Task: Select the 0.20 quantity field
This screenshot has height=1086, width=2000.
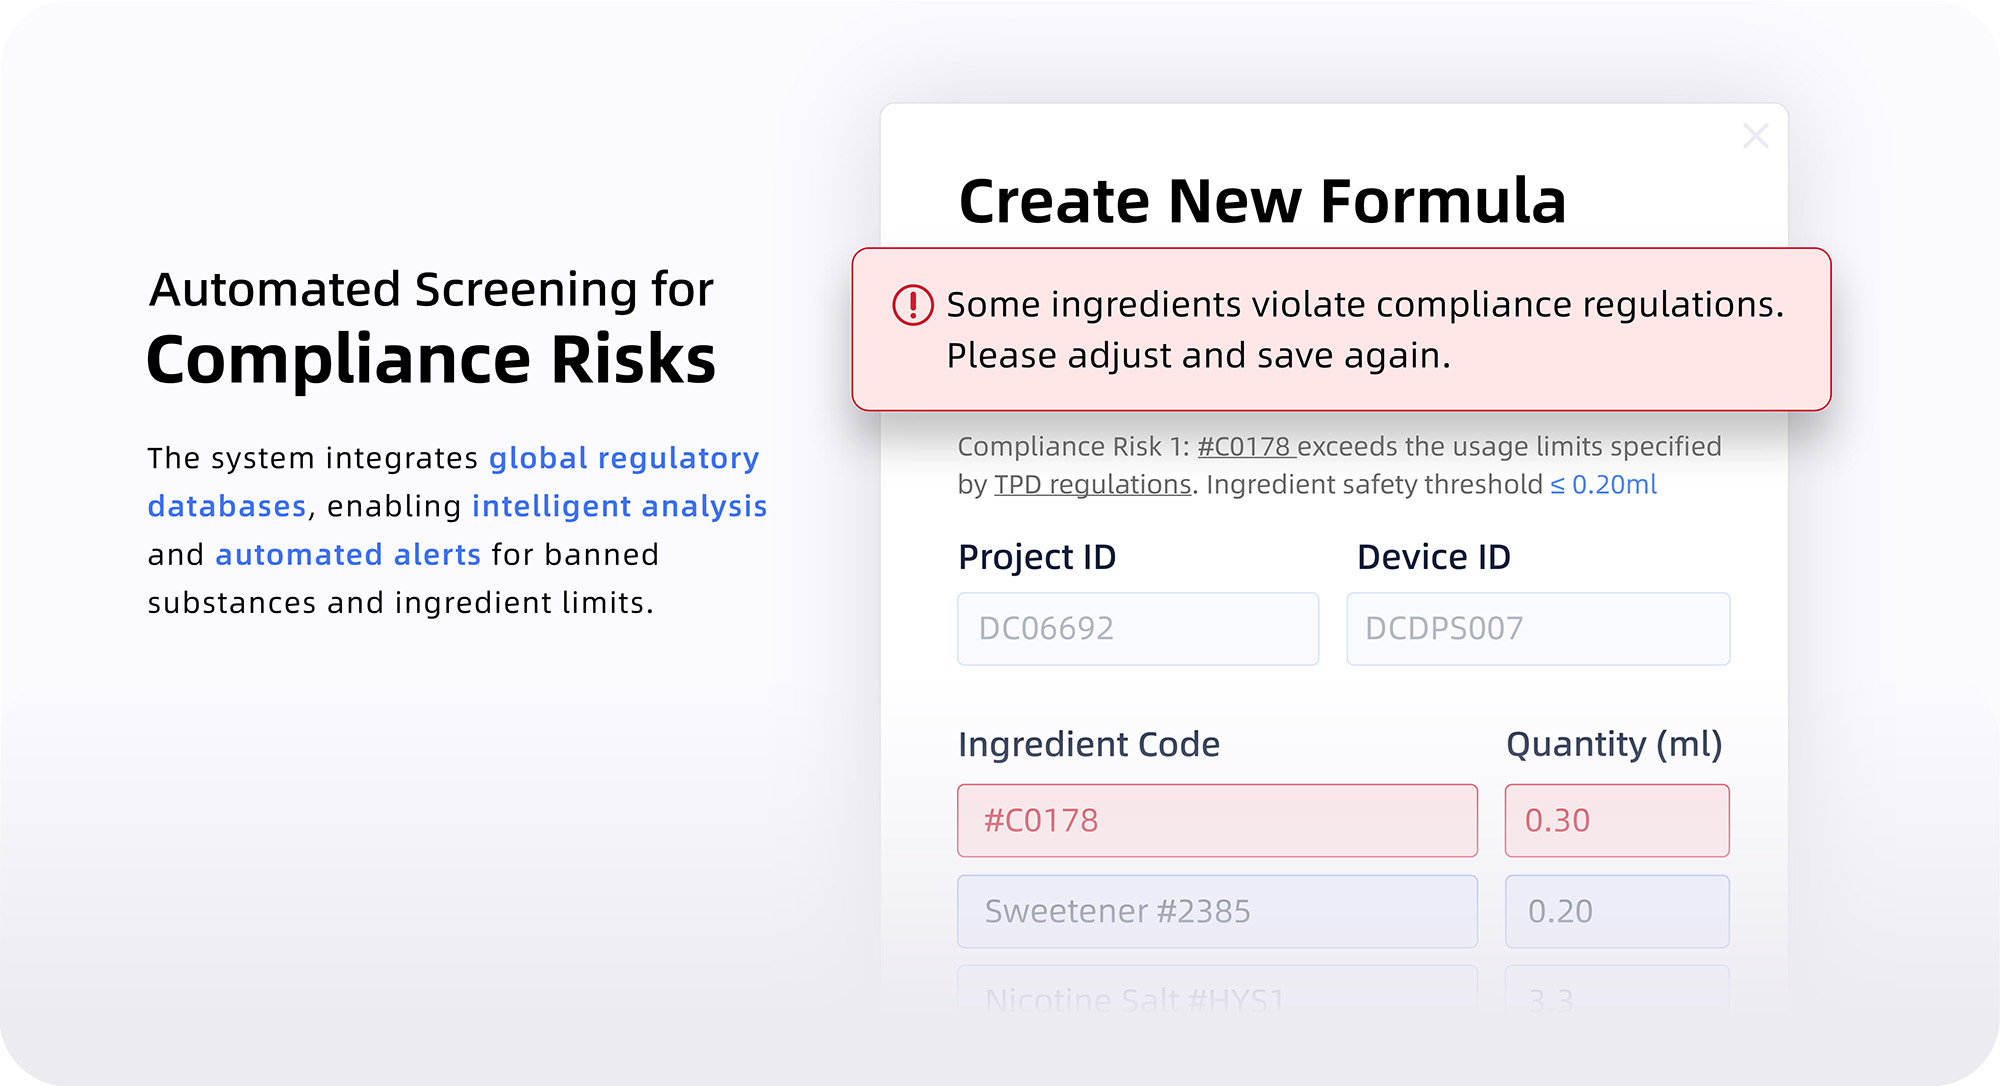Action: [1617, 912]
